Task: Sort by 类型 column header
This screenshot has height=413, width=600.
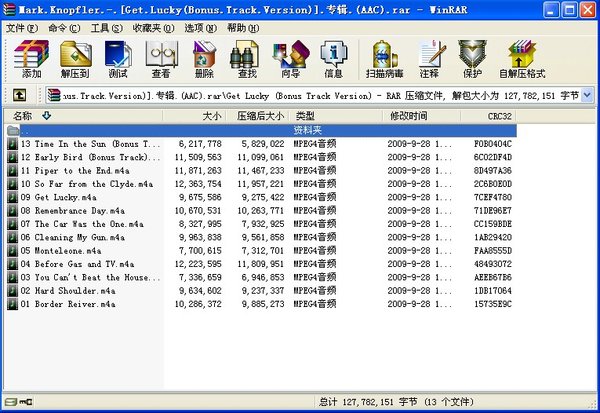Action: (336, 116)
